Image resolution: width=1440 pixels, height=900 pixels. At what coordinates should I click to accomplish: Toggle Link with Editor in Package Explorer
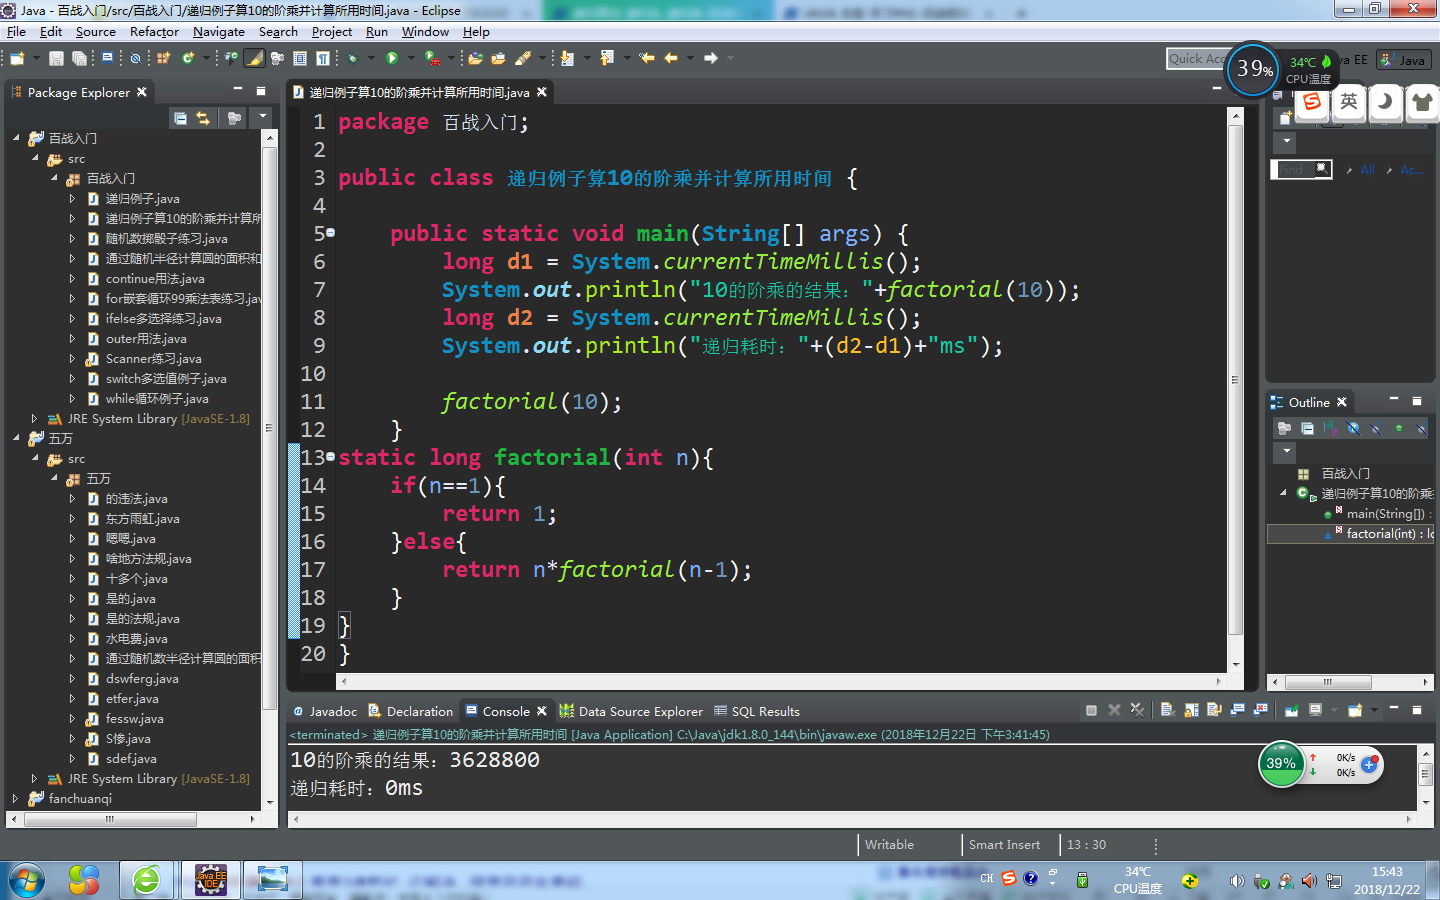click(x=203, y=118)
